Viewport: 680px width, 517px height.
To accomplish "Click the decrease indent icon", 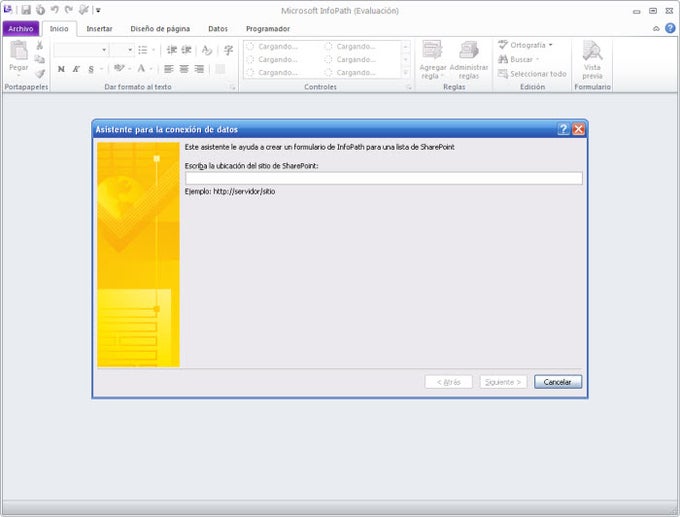I will pos(172,50).
